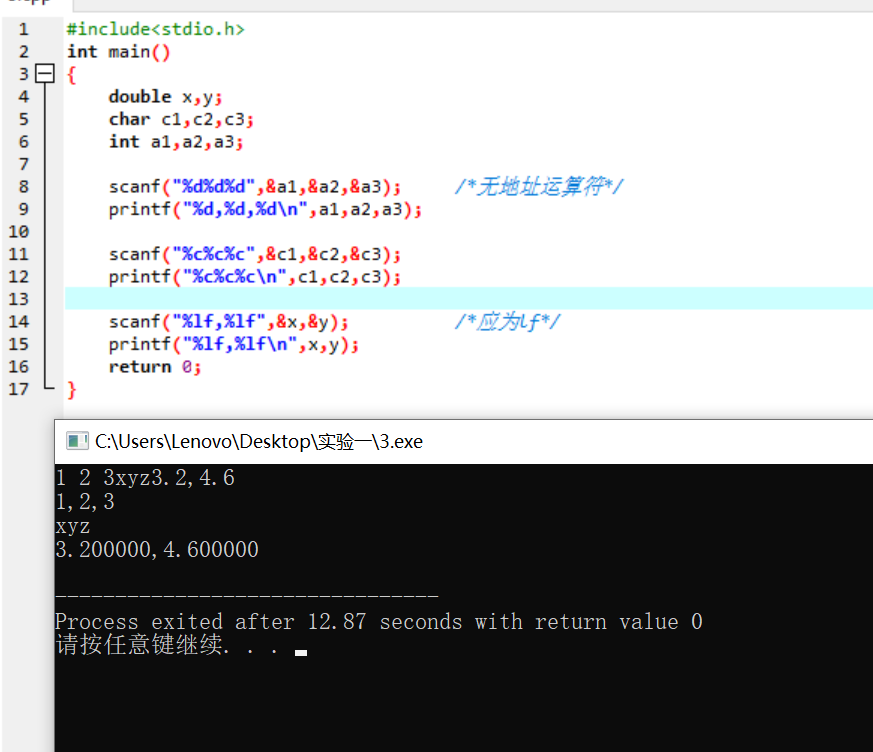873x752 pixels.
Task: Click the 请按任意键继续 prompt
Action: click(x=167, y=645)
